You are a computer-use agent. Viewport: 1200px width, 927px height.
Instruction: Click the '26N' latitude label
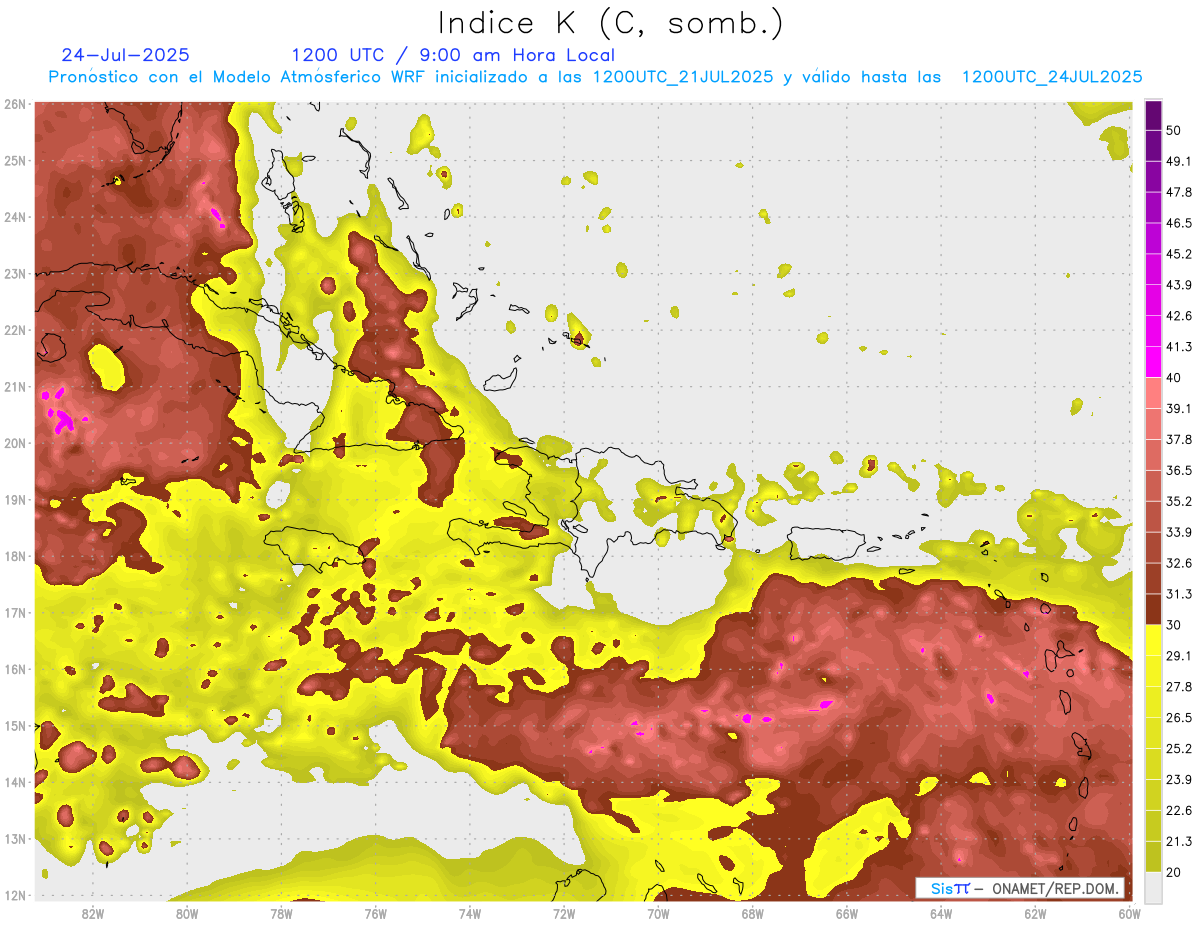point(15,104)
